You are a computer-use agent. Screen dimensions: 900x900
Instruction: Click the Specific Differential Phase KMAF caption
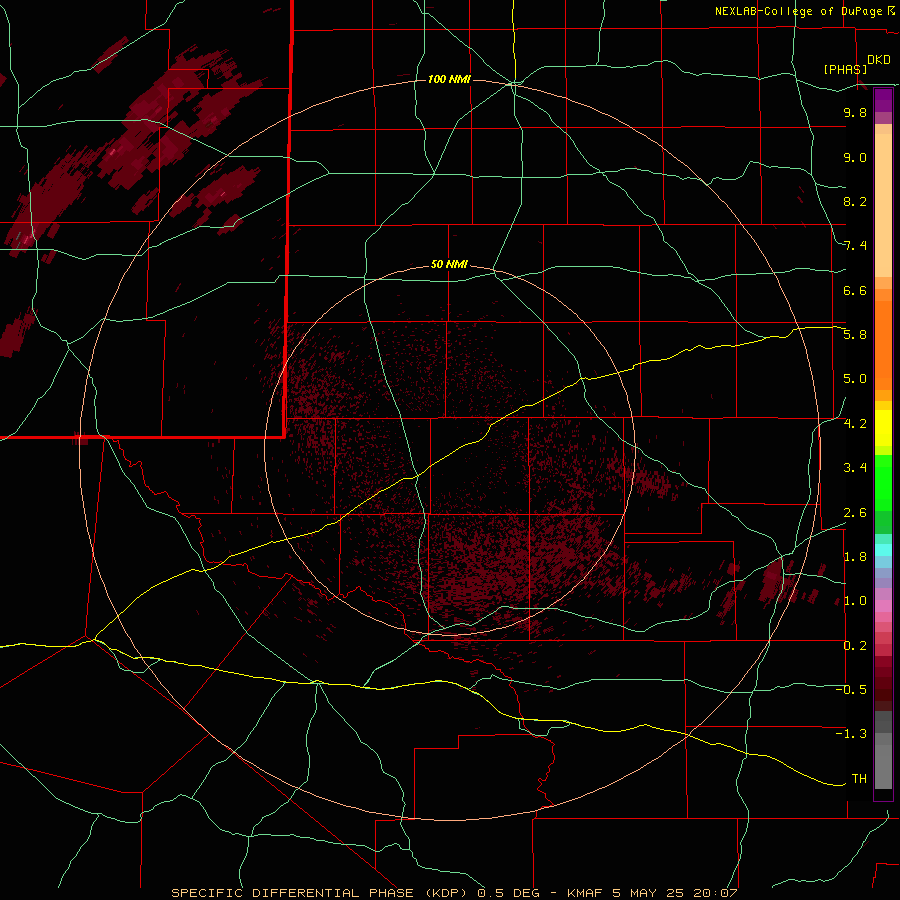pos(455,893)
